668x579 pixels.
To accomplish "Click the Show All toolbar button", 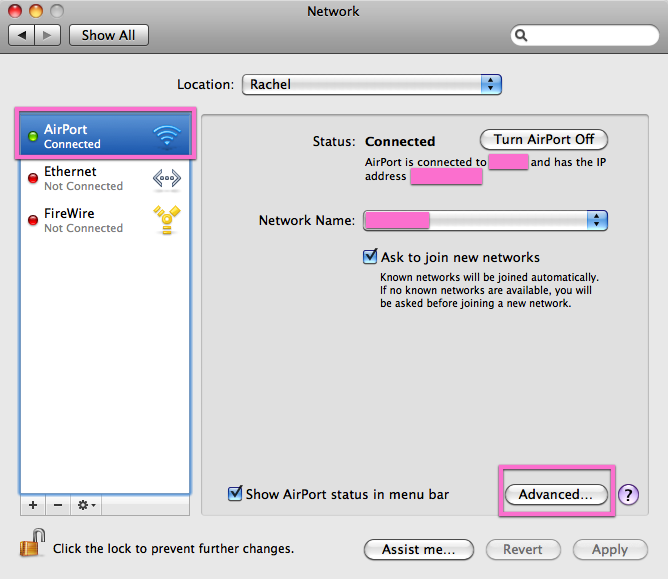I will [x=108, y=35].
